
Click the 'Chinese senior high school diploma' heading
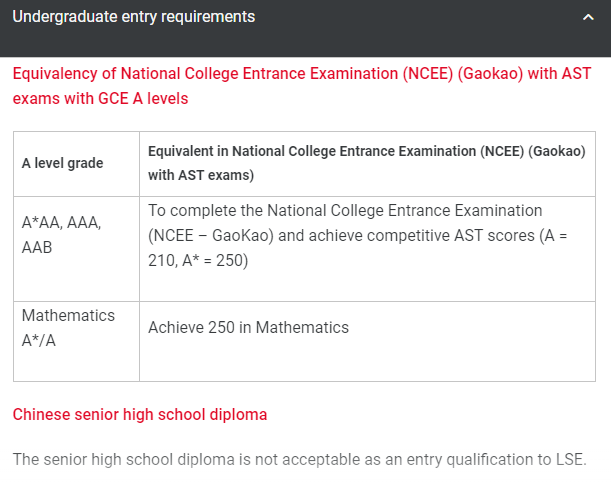(140, 414)
